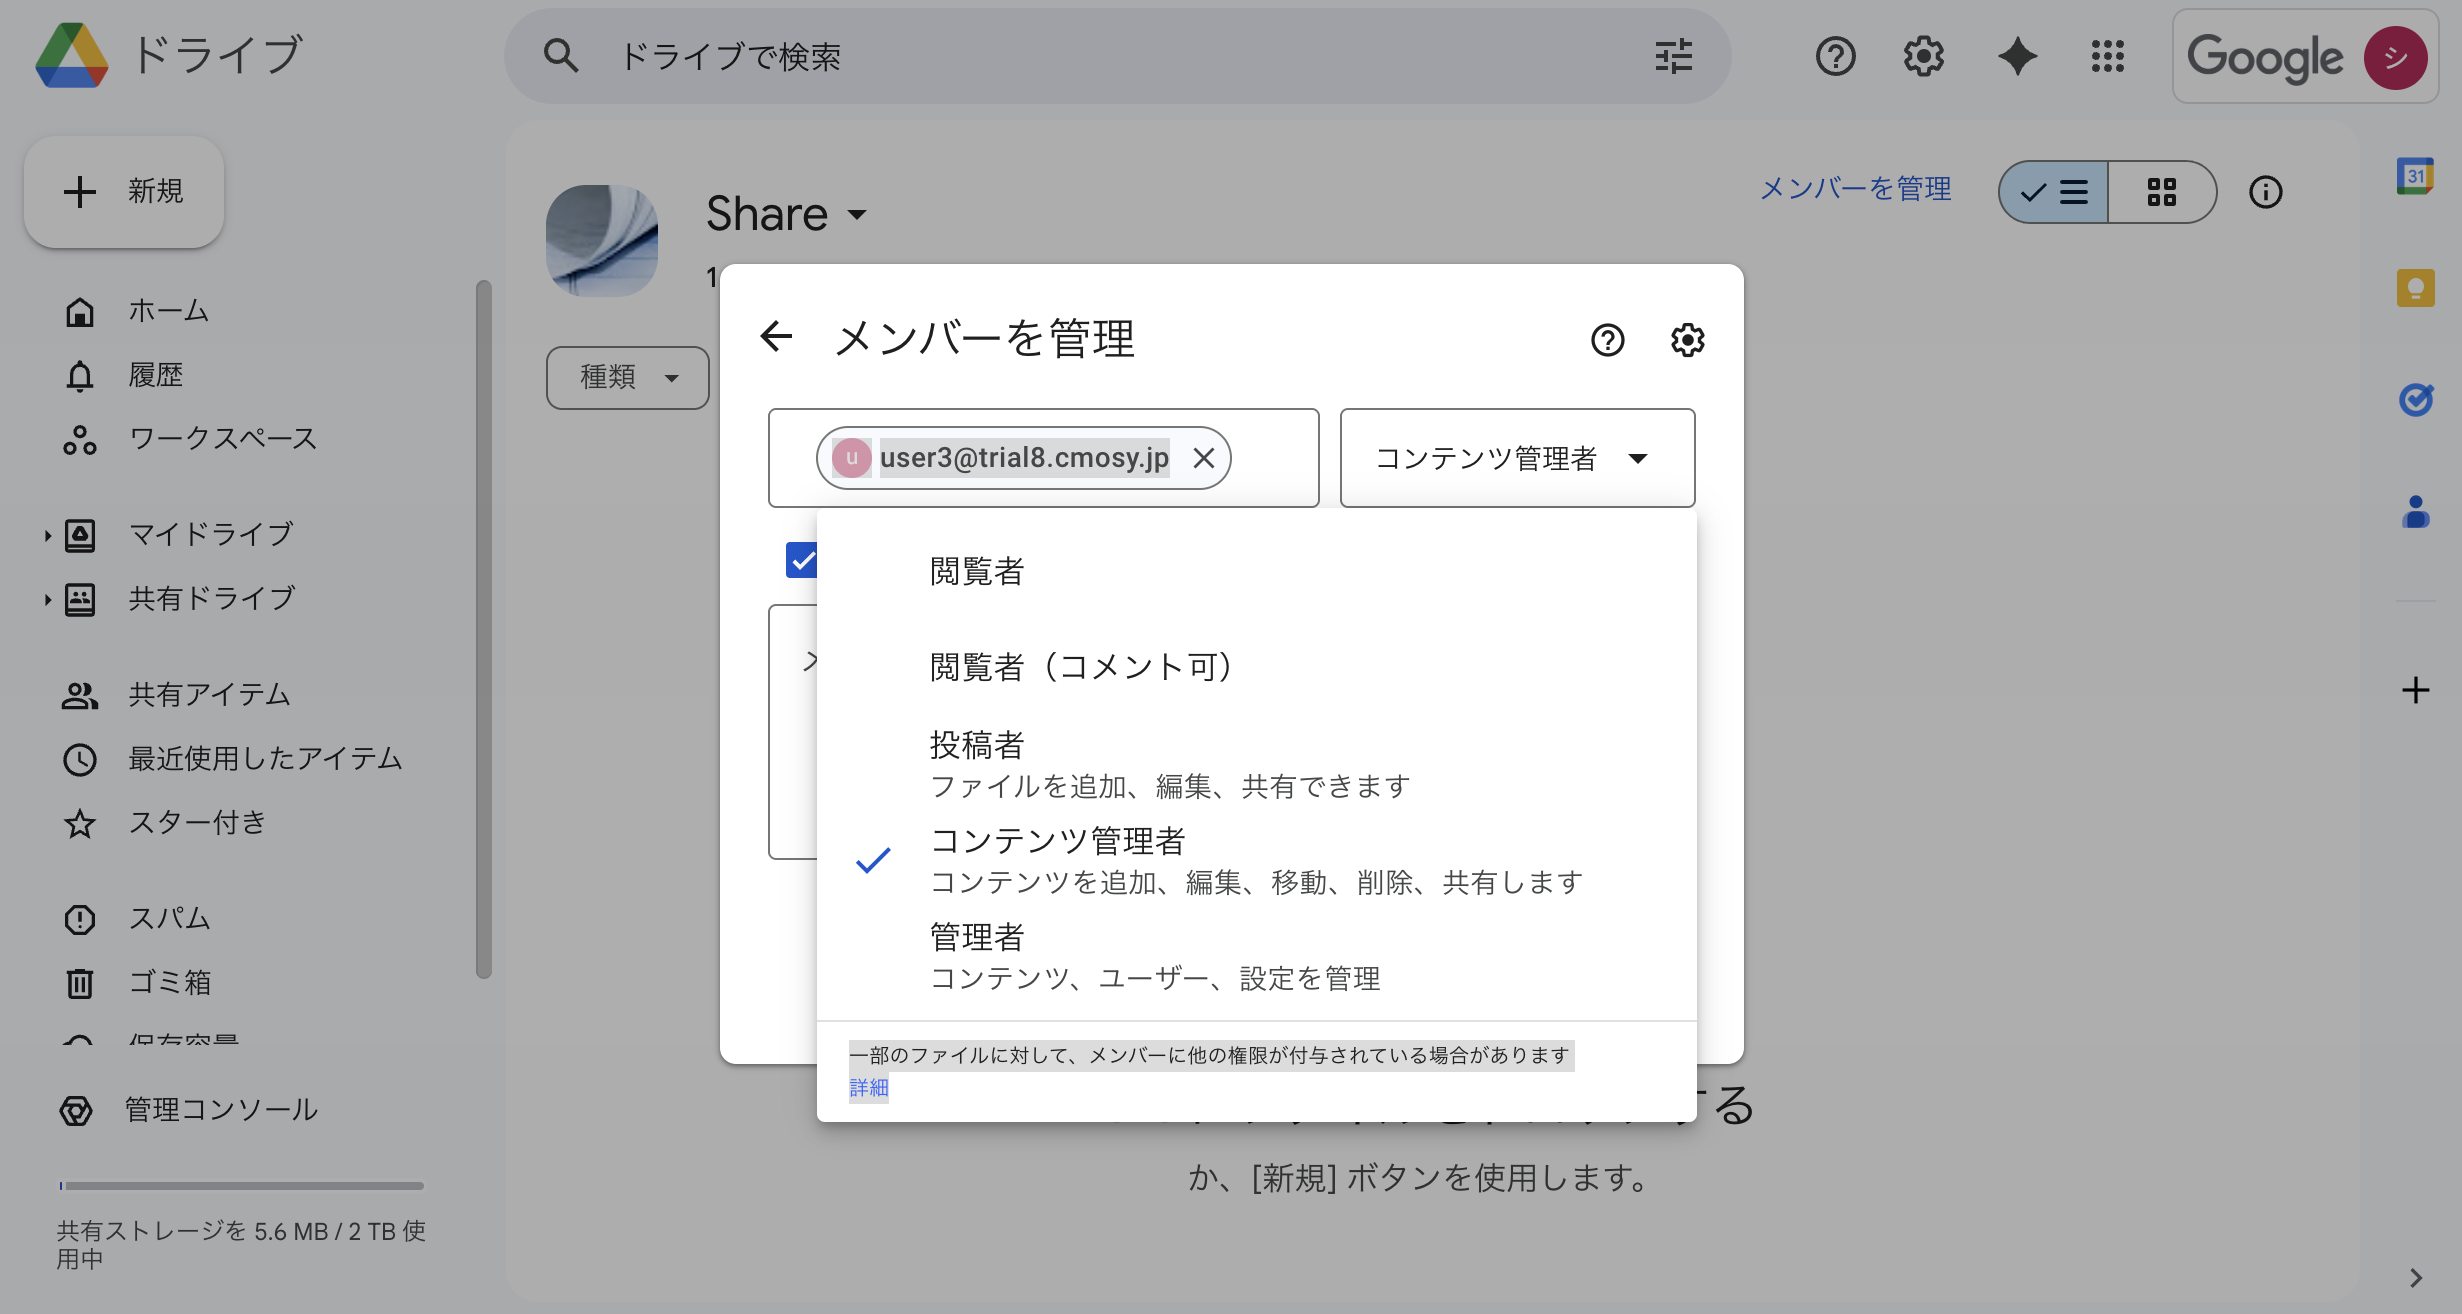2462x1314 pixels.
Task: Open Google Keep in side panel
Action: click(2416, 288)
